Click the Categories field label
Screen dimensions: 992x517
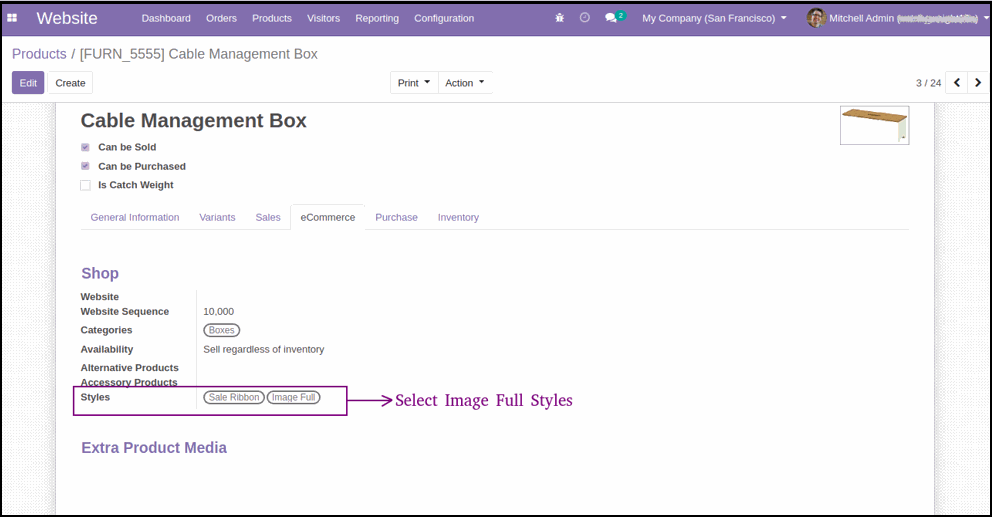(106, 330)
